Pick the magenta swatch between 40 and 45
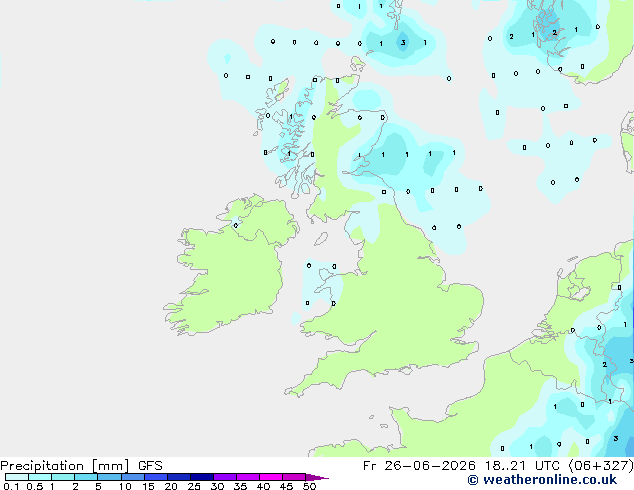This screenshot has width=634, height=490. [271, 477]
